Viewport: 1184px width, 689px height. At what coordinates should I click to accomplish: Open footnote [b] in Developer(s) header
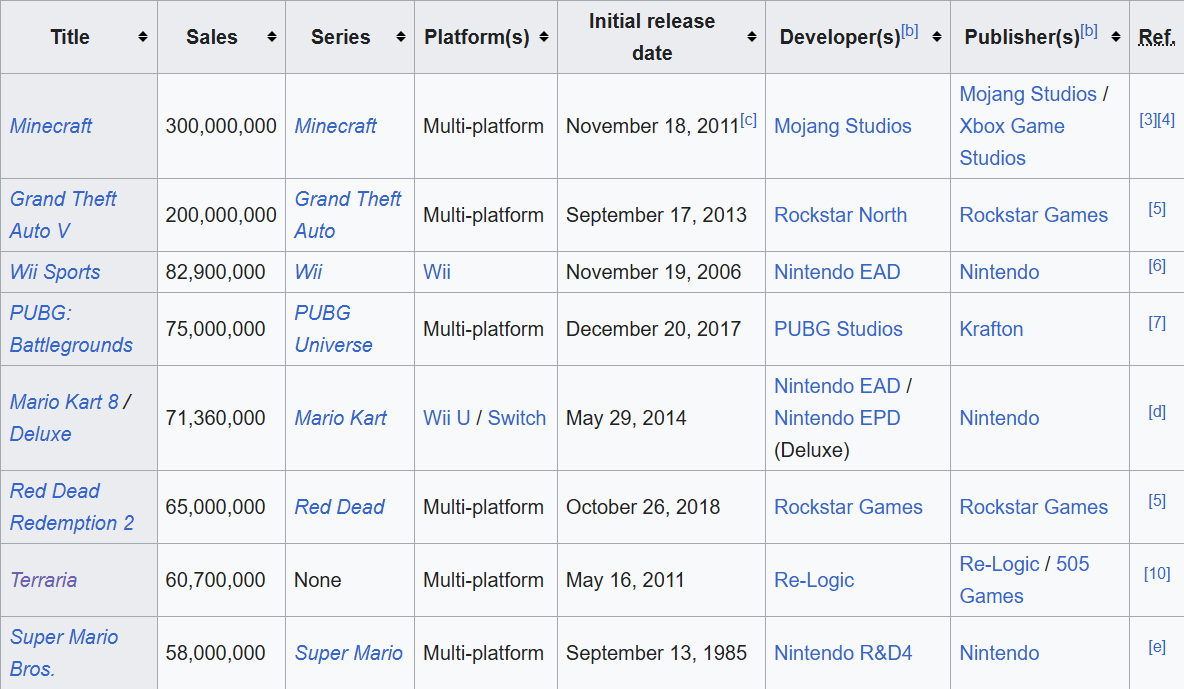click(x=910, y=31)
